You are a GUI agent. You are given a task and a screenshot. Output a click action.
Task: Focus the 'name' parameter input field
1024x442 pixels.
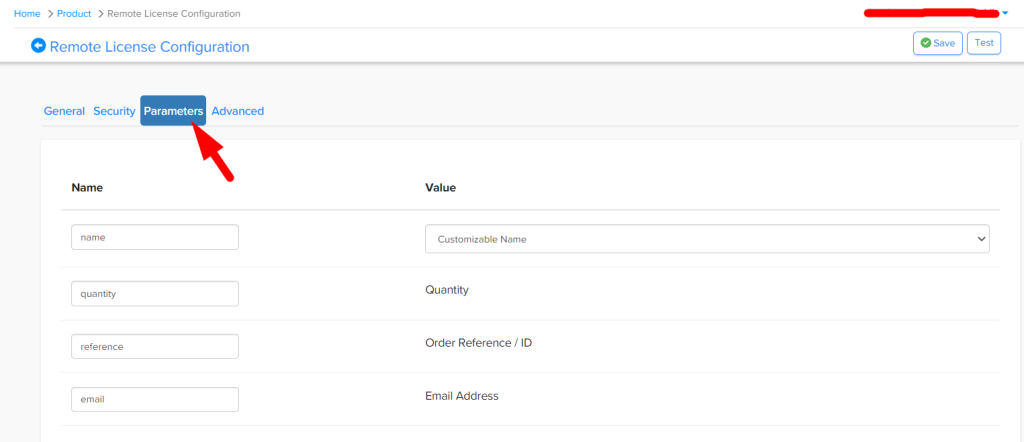tap(155, 237)
